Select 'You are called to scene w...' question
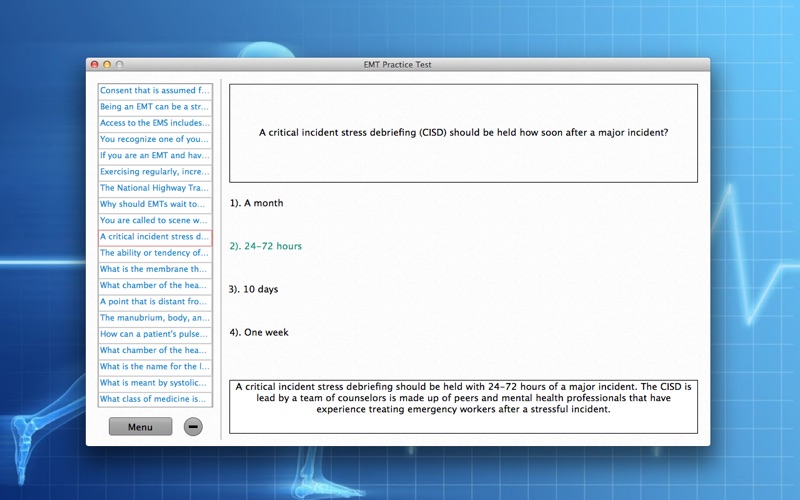This screenshot has height=500, width=800. pyautogui.click(x=155, y=220)
